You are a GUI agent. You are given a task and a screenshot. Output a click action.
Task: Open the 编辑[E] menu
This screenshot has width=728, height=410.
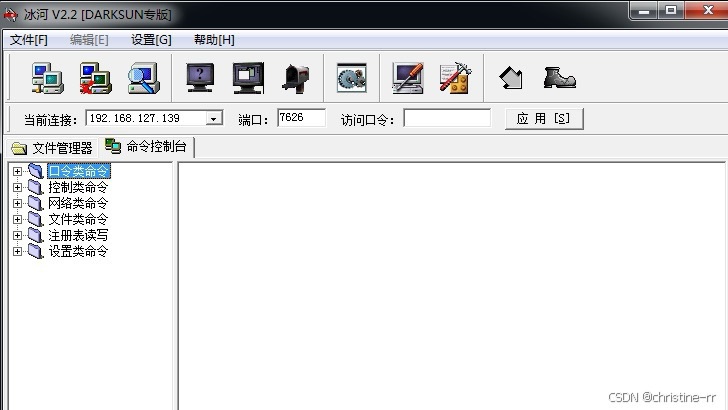[89, 40]
